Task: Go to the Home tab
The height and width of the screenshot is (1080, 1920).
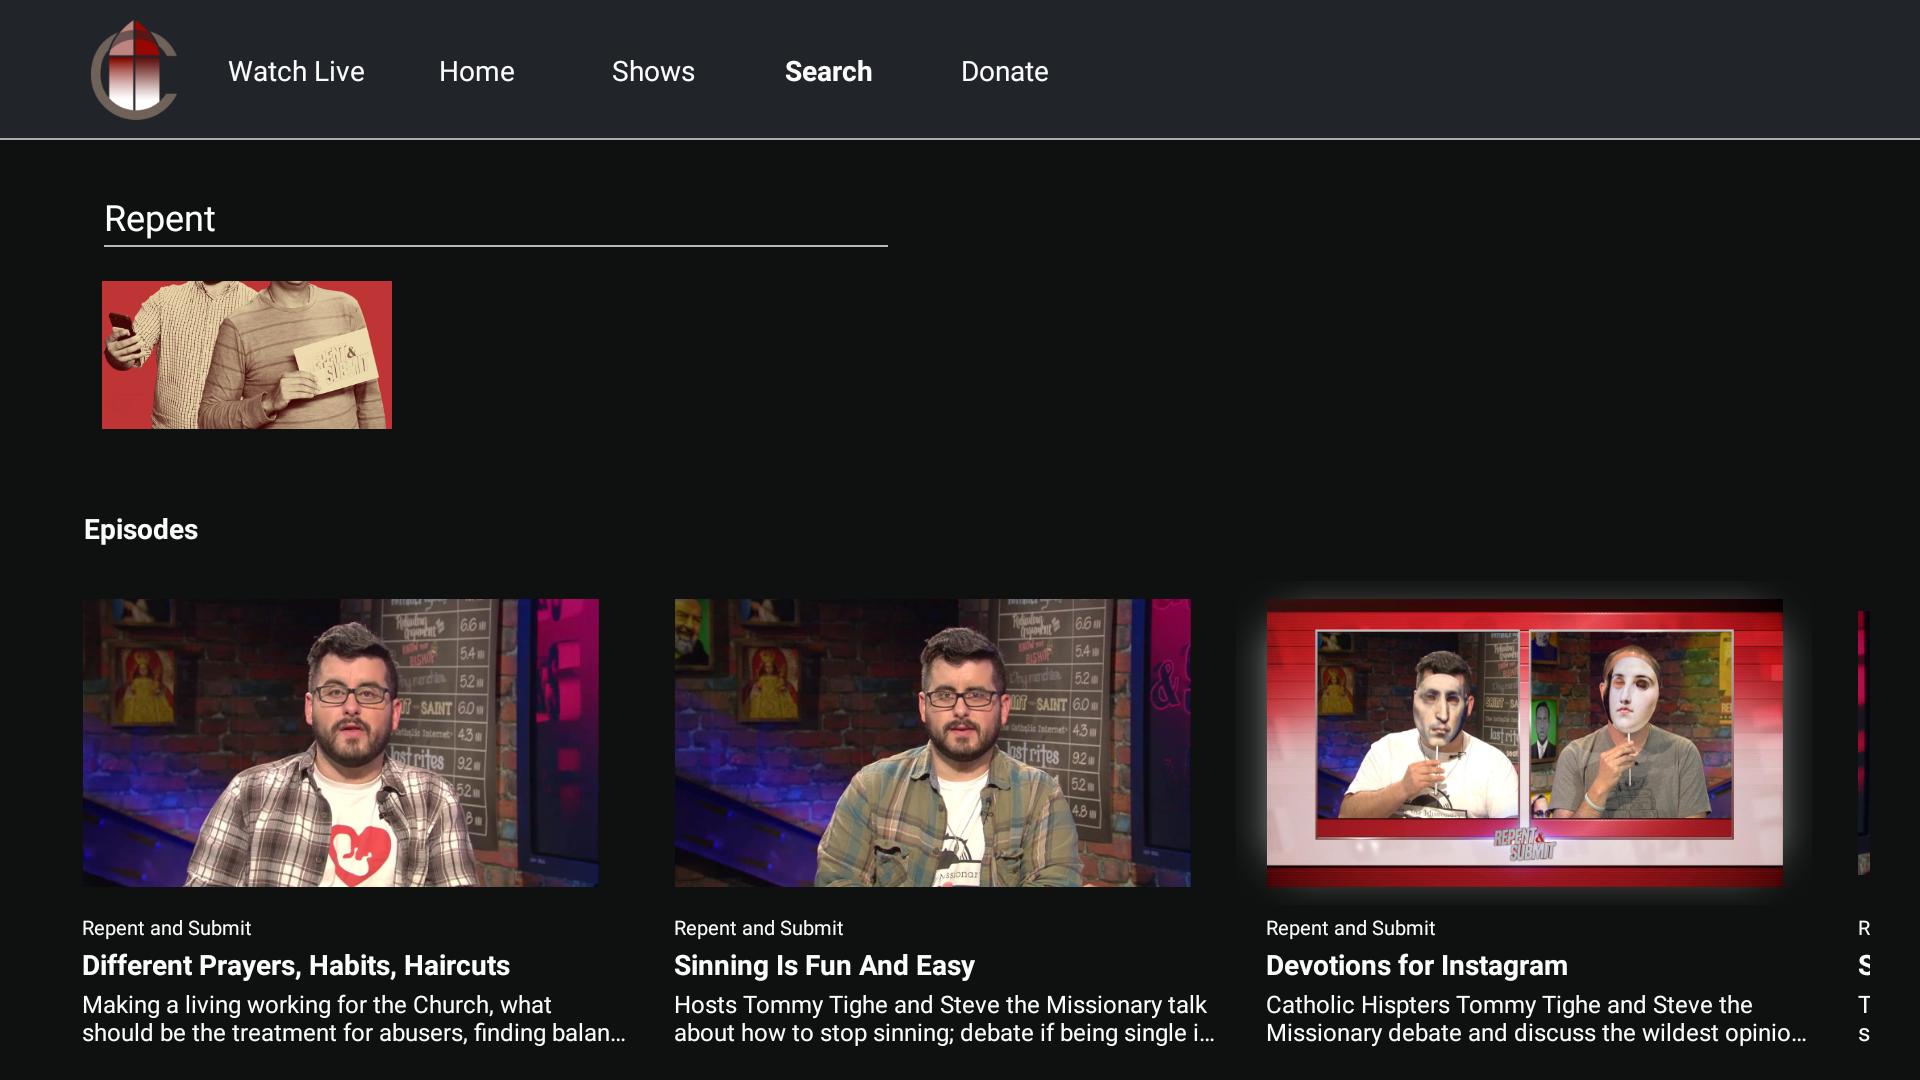Action: (x=477, y=71)
